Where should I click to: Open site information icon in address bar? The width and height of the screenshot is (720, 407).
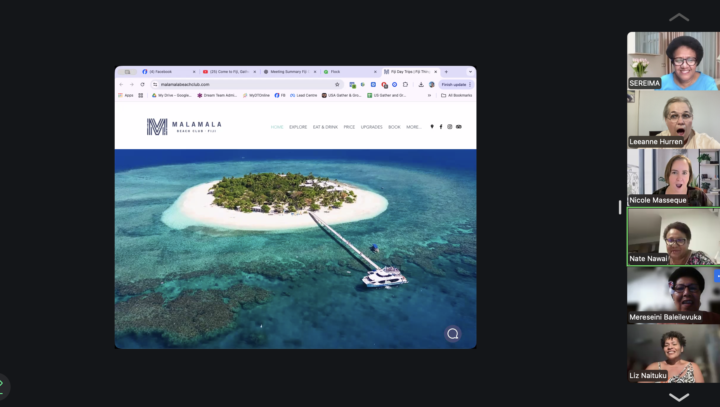tap(155, 85)
